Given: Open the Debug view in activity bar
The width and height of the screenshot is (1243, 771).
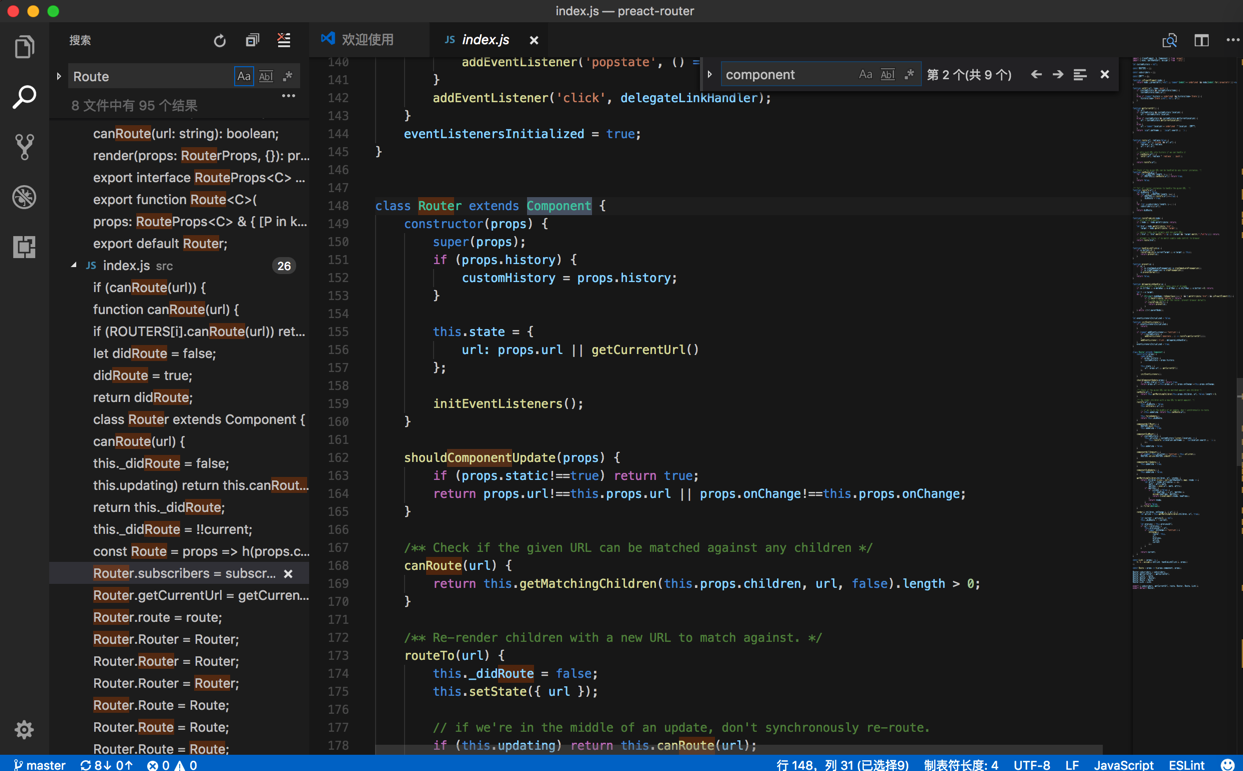Looking at the screenshot, I should click(x=24, y=197).
